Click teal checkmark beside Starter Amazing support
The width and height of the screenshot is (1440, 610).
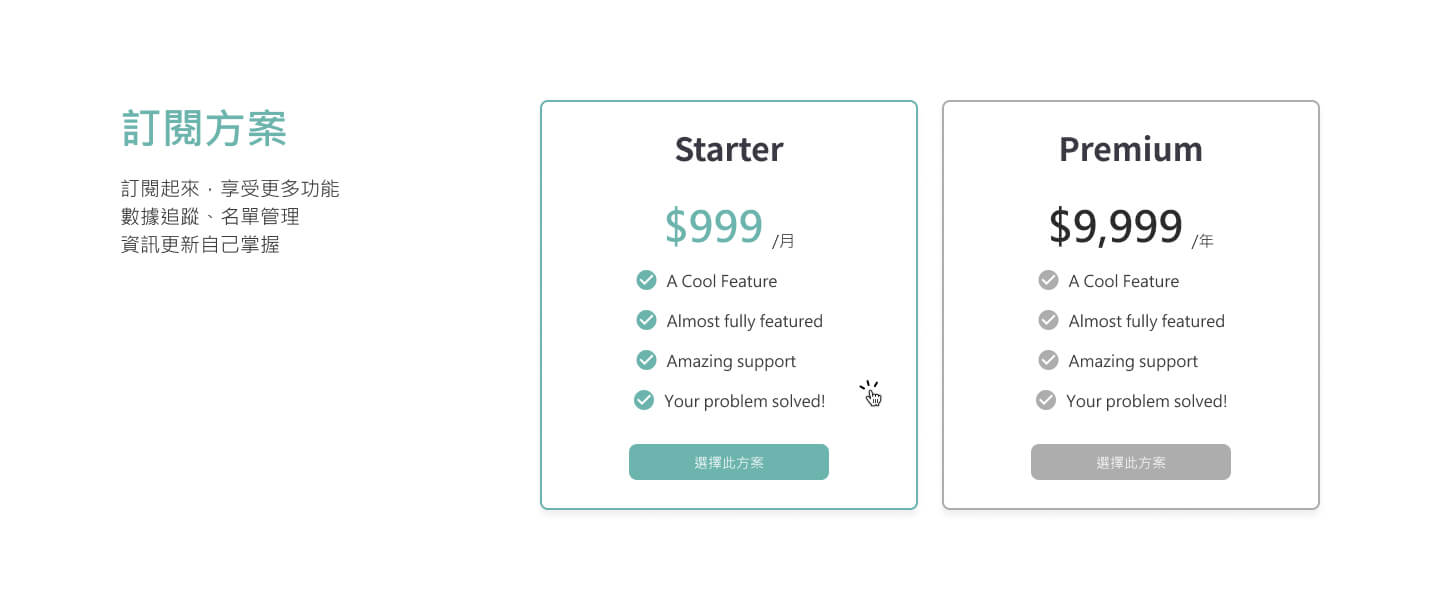[x=646, y=360]
